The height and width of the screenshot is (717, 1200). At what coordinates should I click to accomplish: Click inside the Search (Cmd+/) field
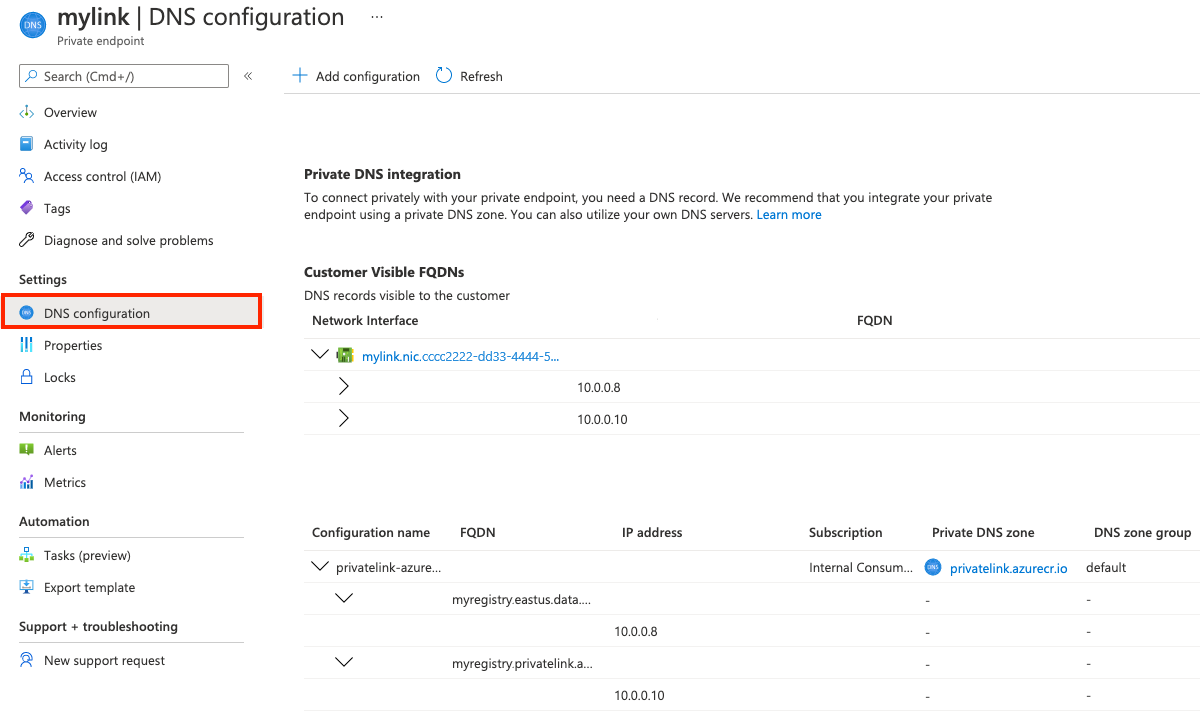(x=123, y=76)
